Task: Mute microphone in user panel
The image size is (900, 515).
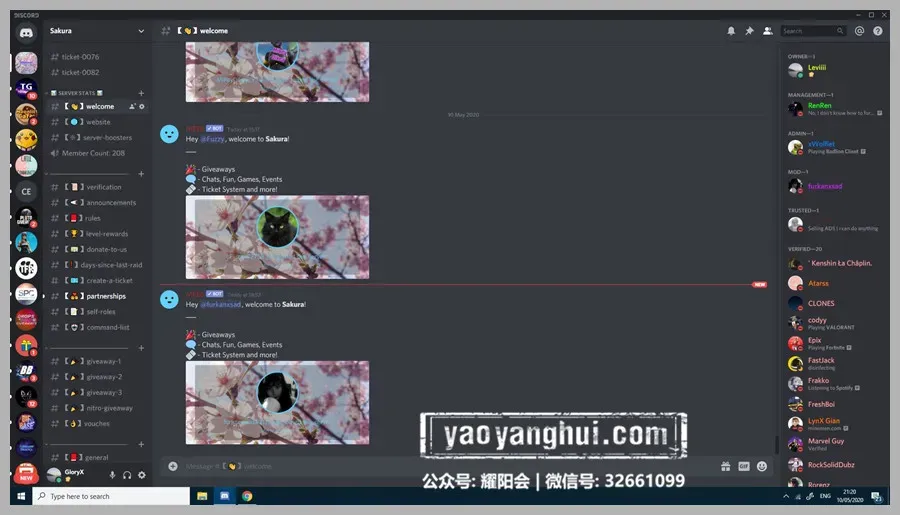Action: pos(112,475)
